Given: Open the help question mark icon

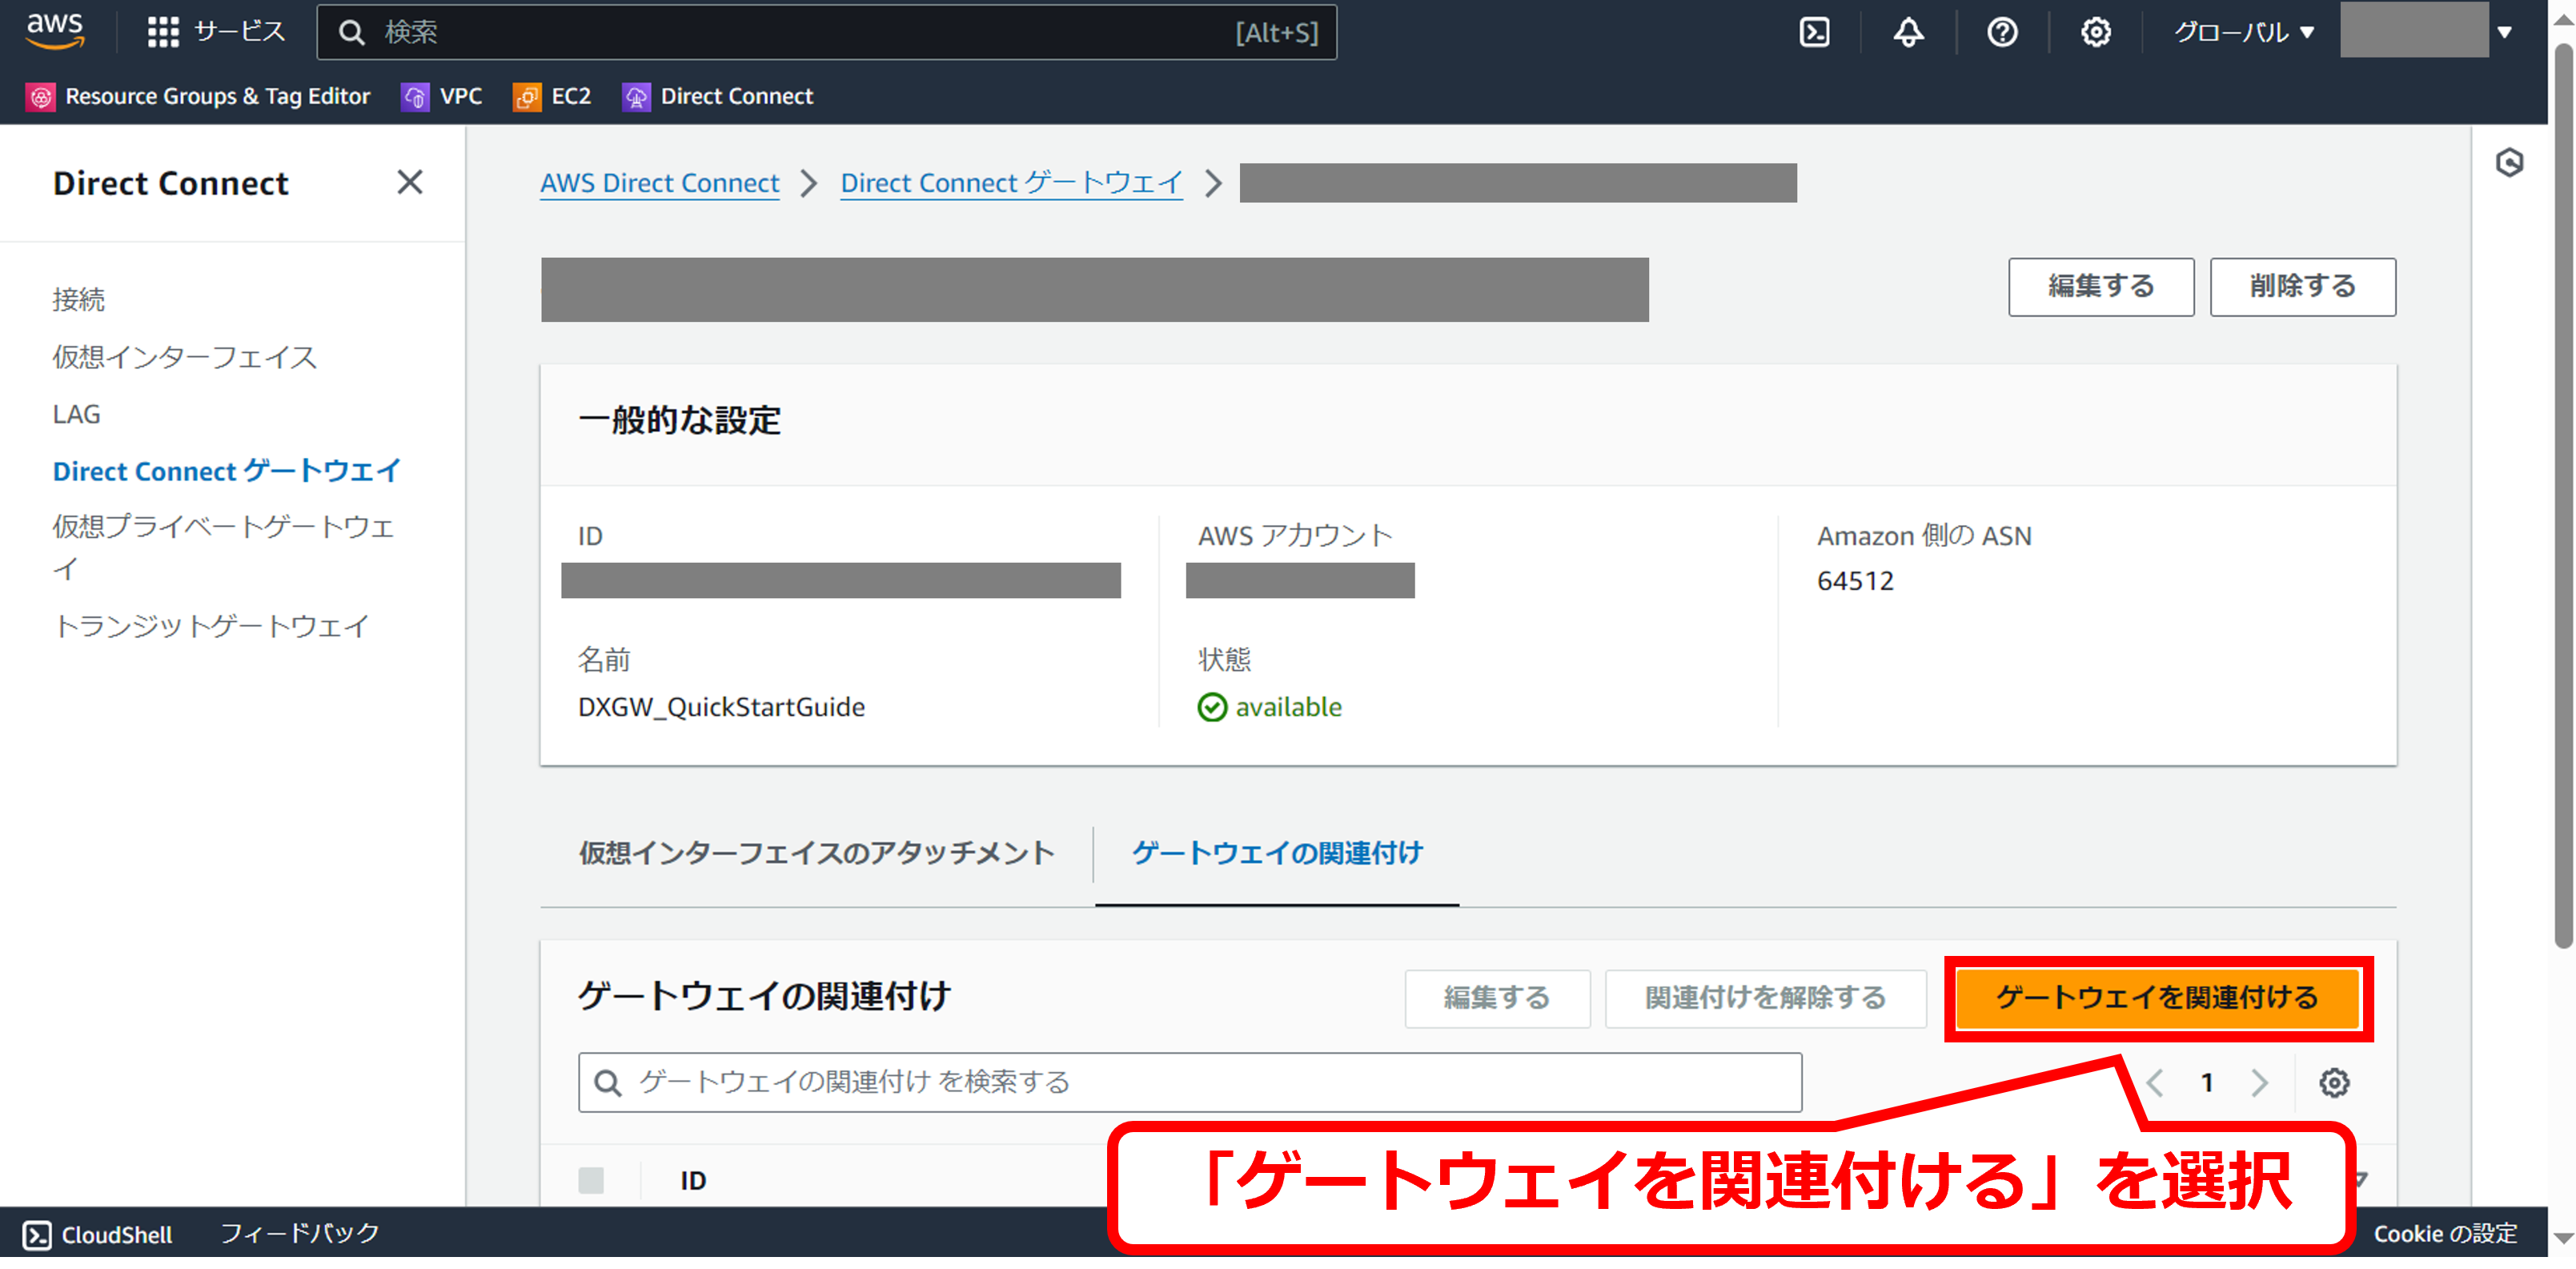Looking at the screenshot, I should coord(2002,32).
